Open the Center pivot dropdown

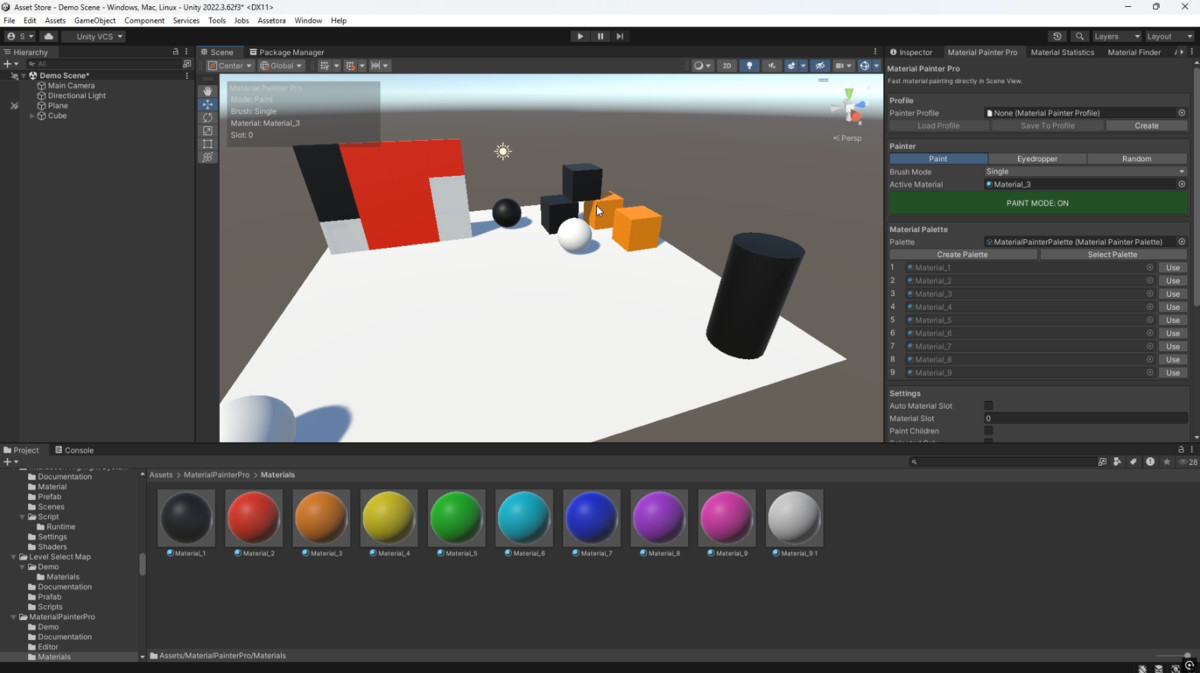[x=231, y=66]
